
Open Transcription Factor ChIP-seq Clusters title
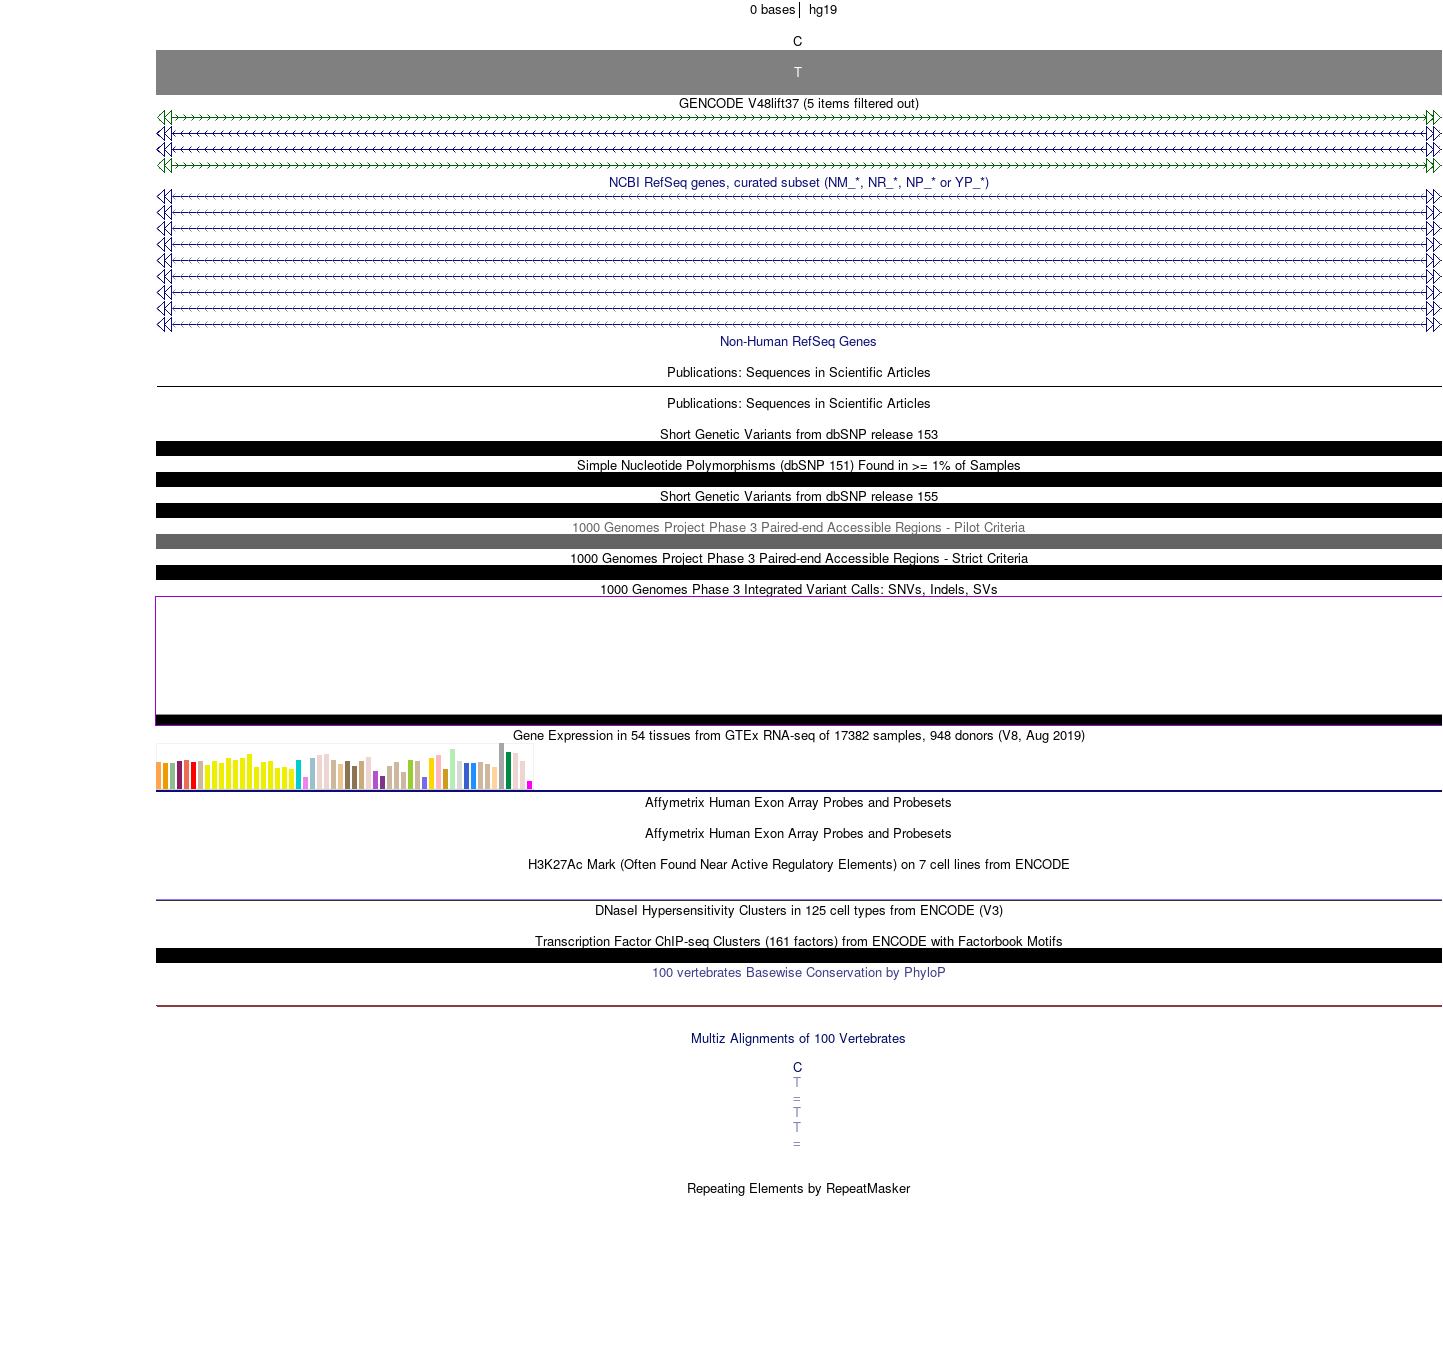[798, 941]
